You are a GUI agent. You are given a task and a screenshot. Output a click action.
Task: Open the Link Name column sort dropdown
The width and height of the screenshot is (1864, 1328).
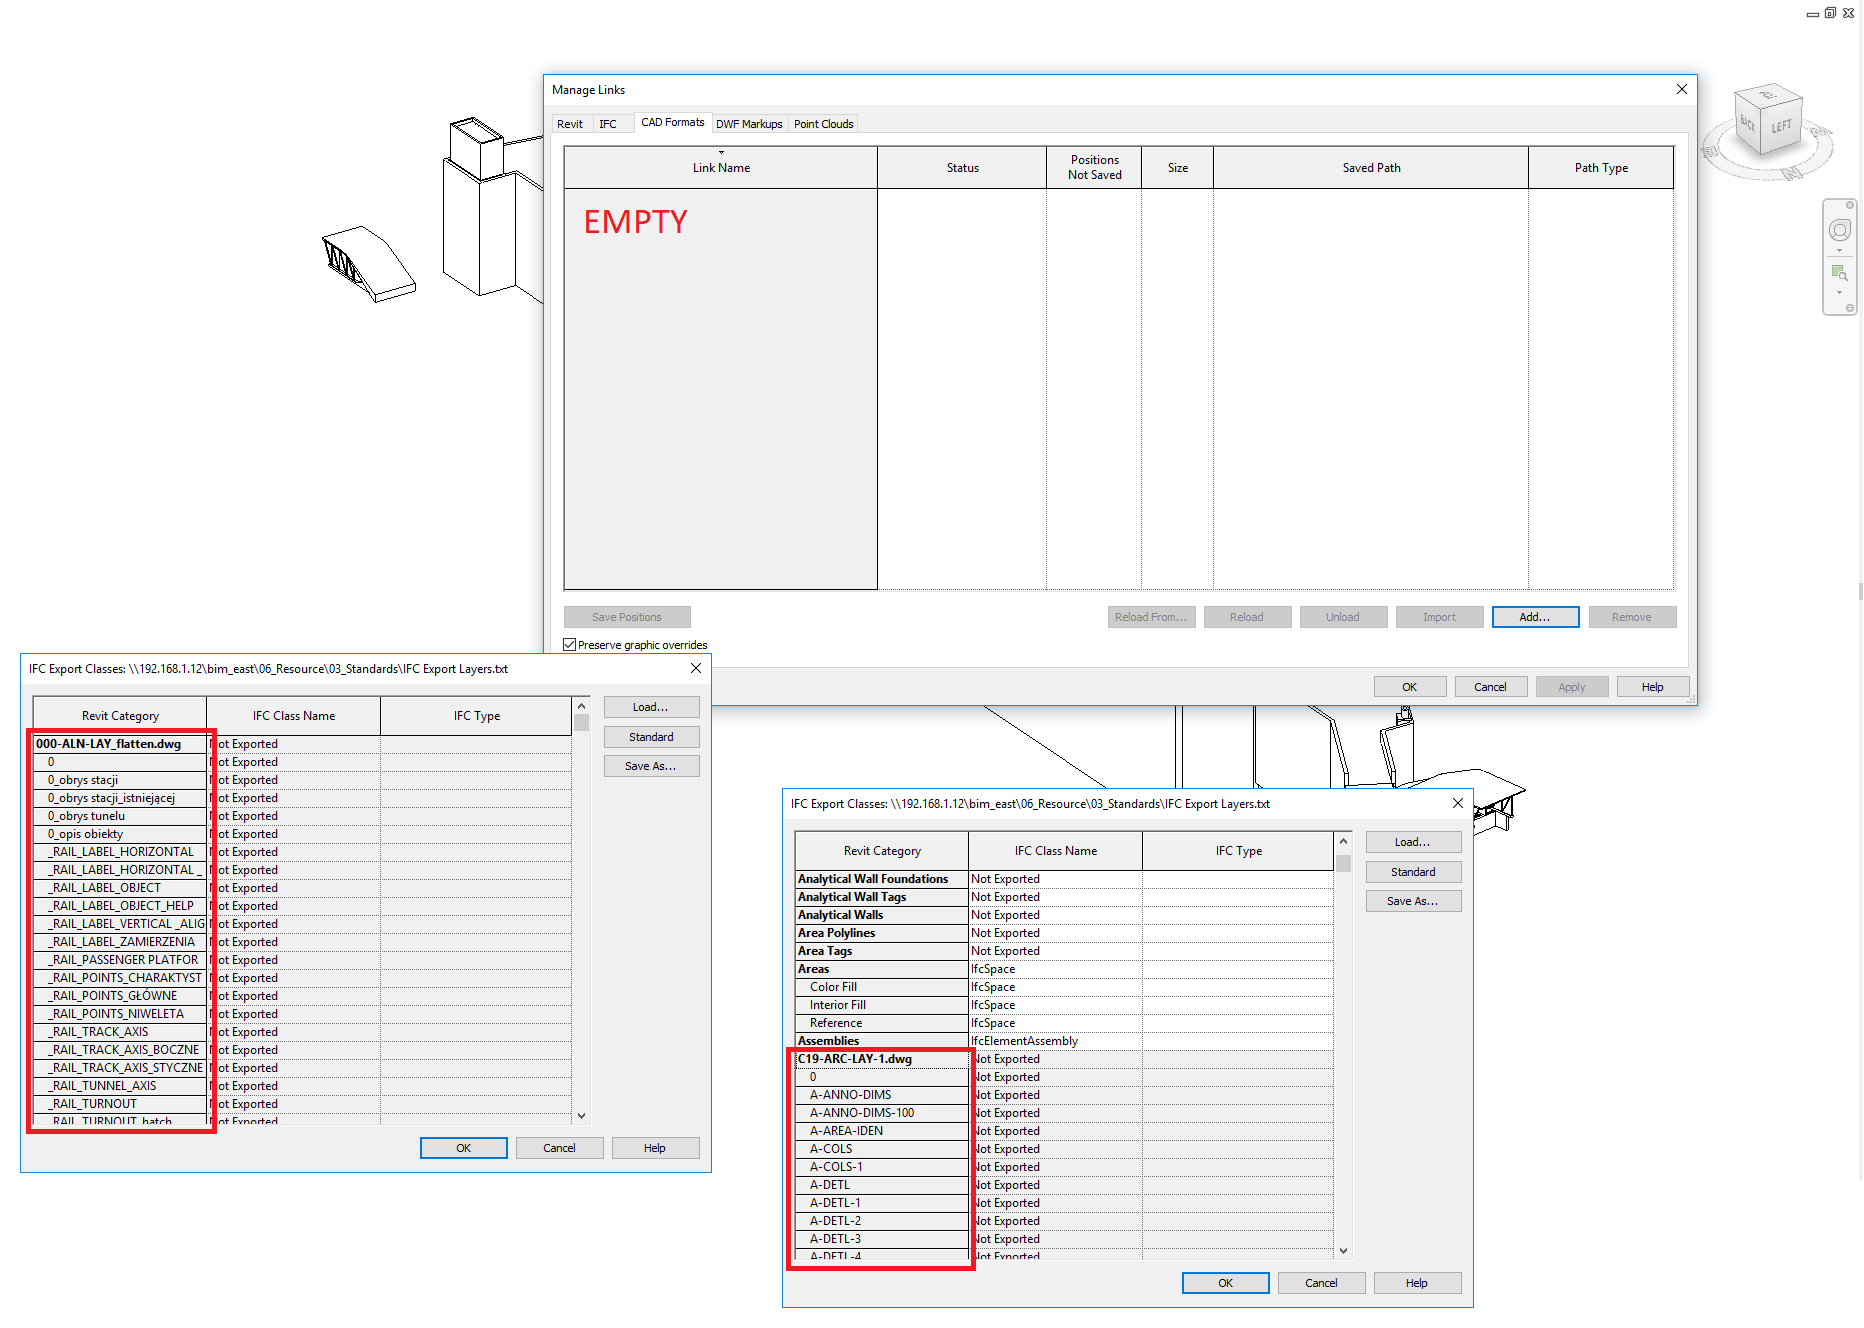(721, 152)
